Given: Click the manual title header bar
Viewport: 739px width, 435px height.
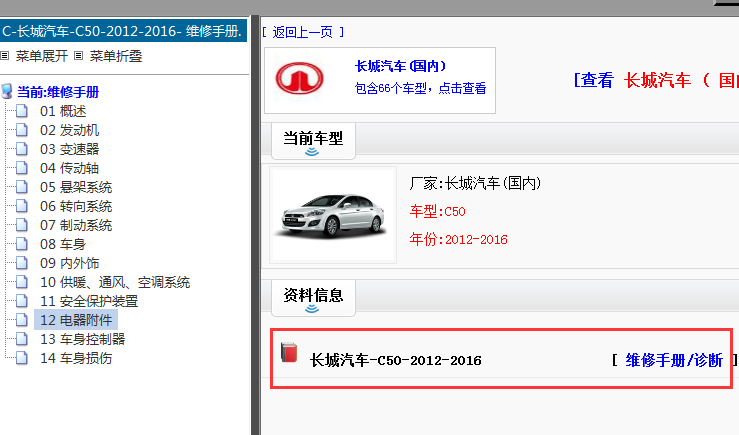Looking at the screenshot, I should click(123, 31).
